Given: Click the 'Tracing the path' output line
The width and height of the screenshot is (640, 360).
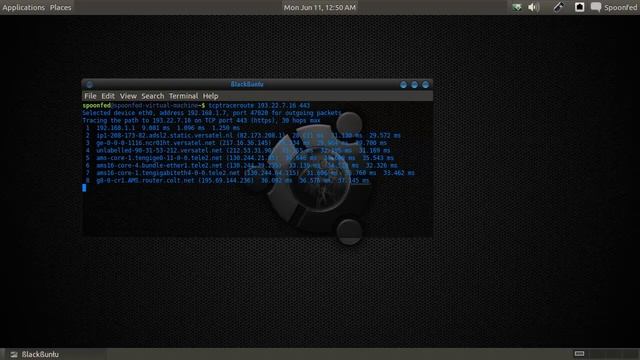Looking at the screenshot, I should (x=201, y=120).
